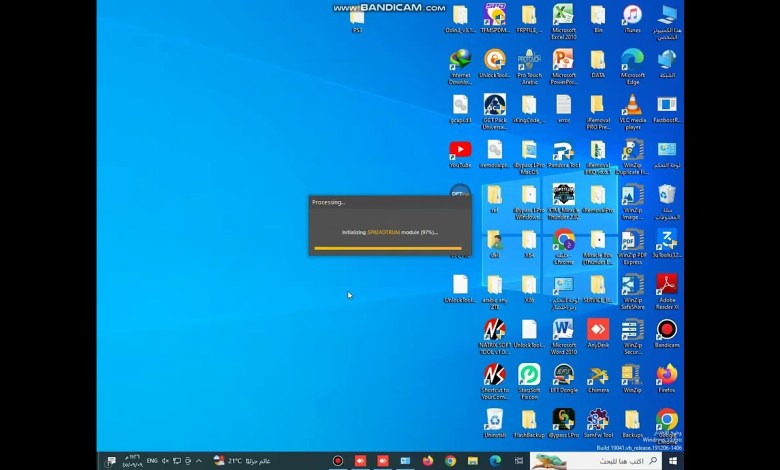Open Task View on the taskbar

(x=518, y=461)
